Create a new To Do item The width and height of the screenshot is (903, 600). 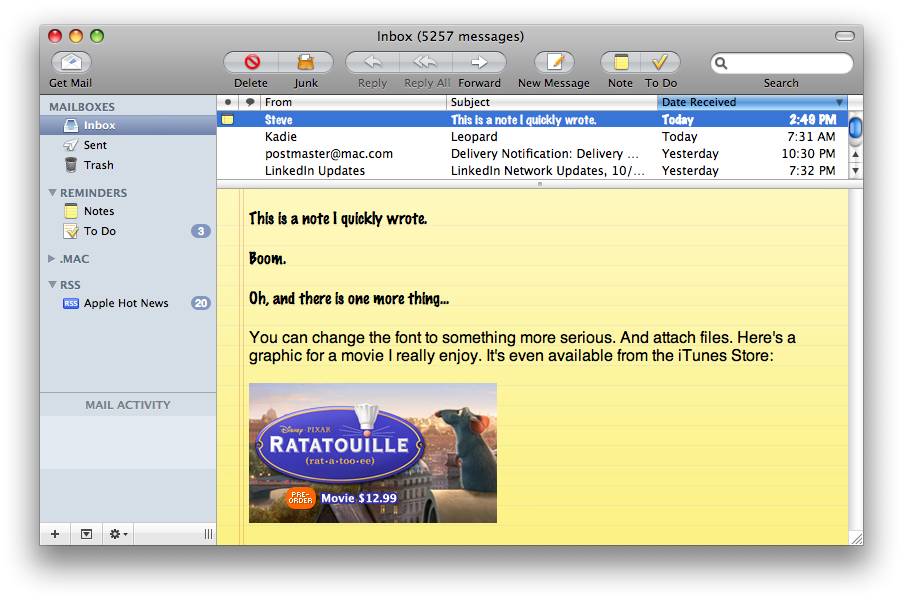coord(660,62)
